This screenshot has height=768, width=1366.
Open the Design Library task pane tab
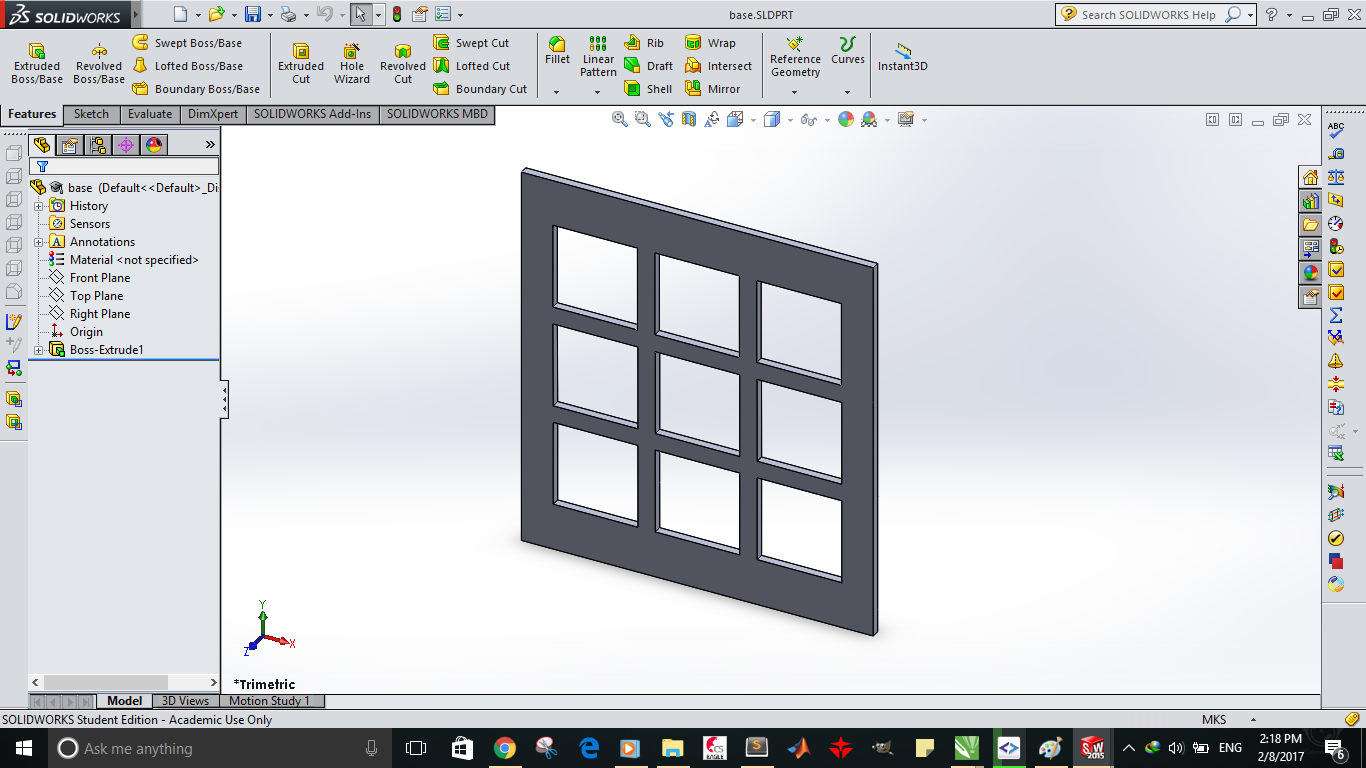coord(1310,201)
